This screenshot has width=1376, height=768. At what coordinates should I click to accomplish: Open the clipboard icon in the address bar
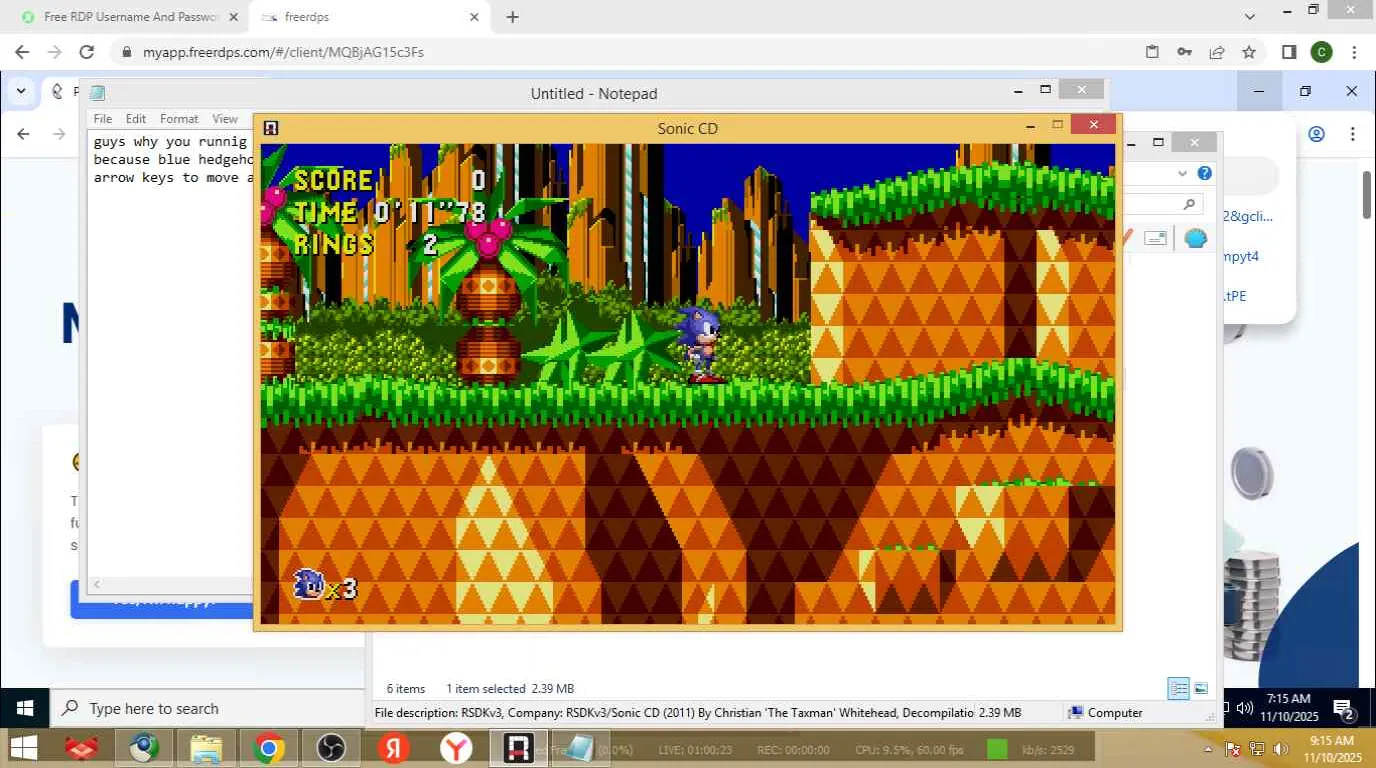(1152, 52)
